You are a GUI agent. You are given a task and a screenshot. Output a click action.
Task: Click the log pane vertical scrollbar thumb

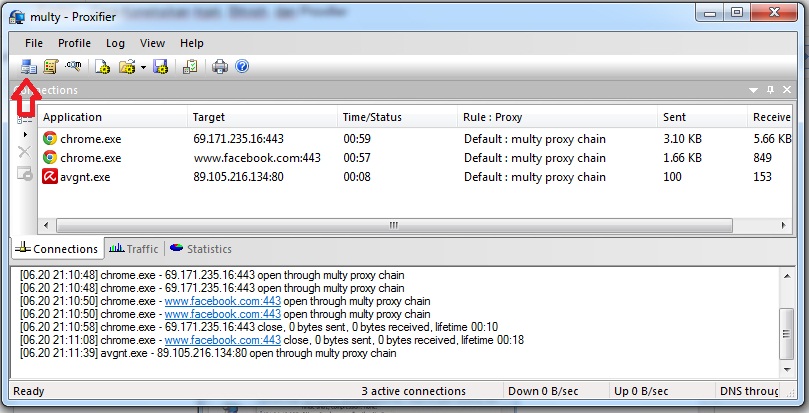[x=786, y=333]
